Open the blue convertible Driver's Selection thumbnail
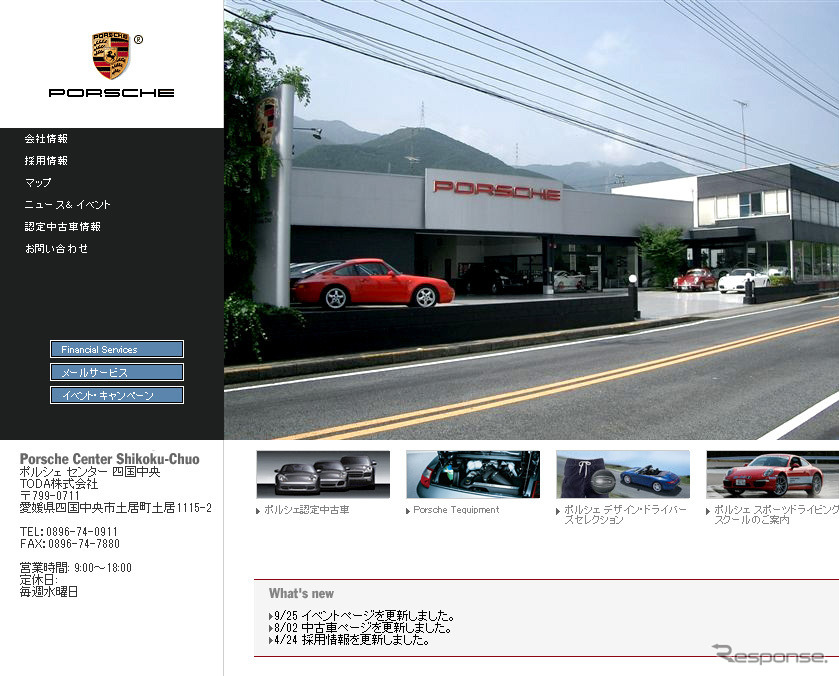The height and width of the screenshot is (676, 839). tap(623, 474)
